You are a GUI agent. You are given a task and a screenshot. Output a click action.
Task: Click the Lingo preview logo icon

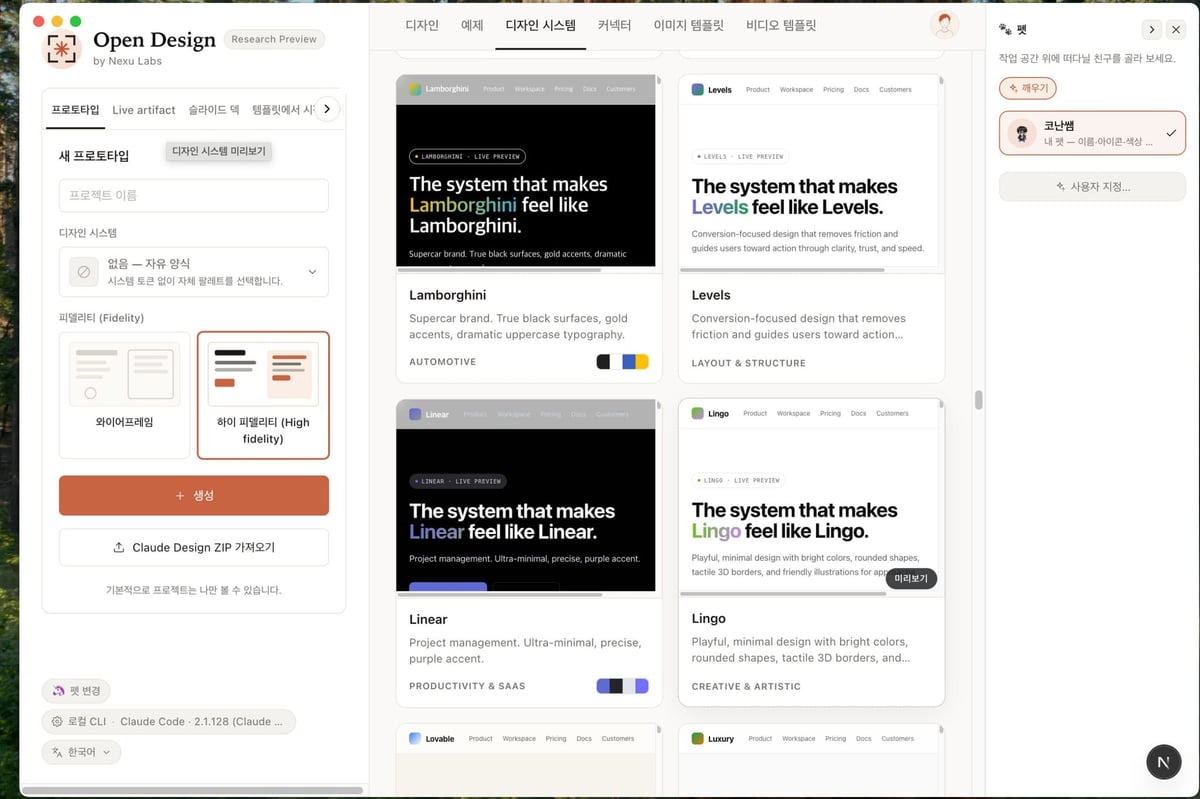[x=697, y=413]
